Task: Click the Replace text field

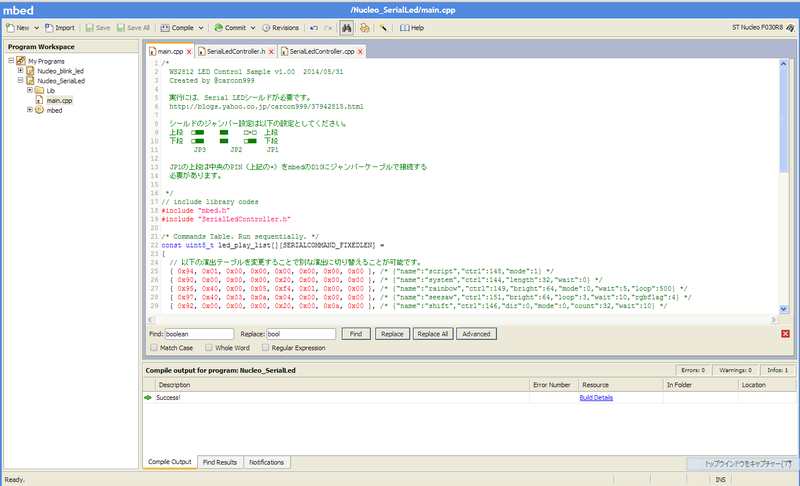Action: click(x=301, y=334)
